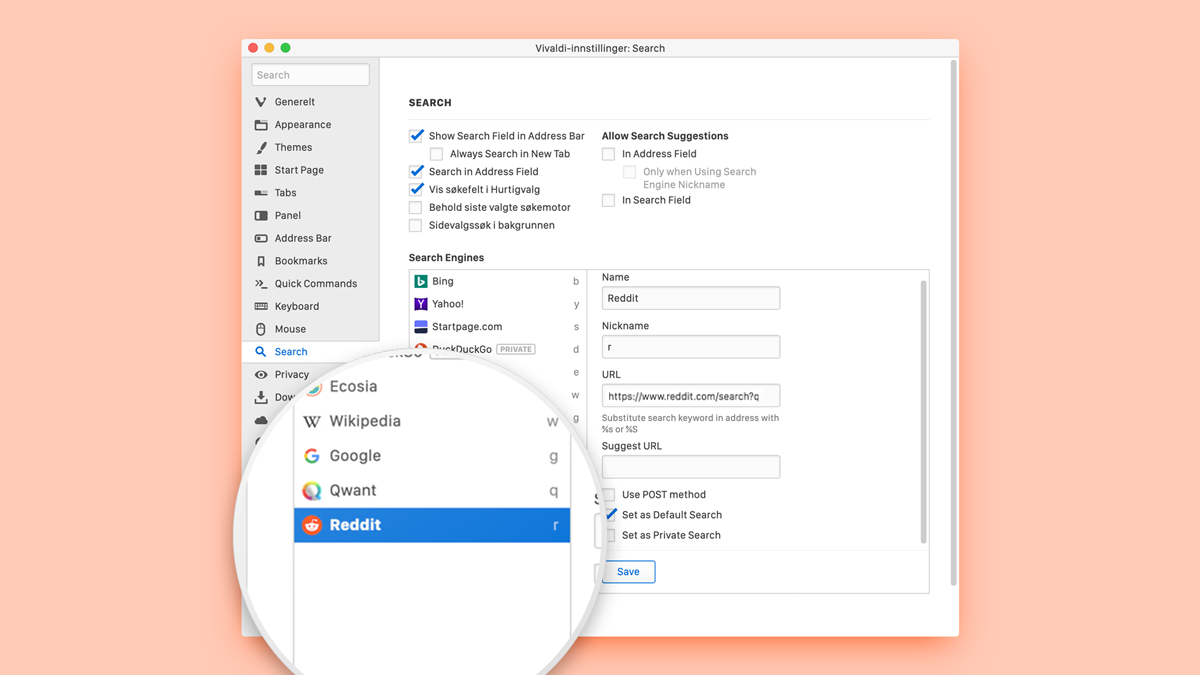Enable Behold siste valgte søkemotor
1200x675 pixels.
(x=416, y=208)
